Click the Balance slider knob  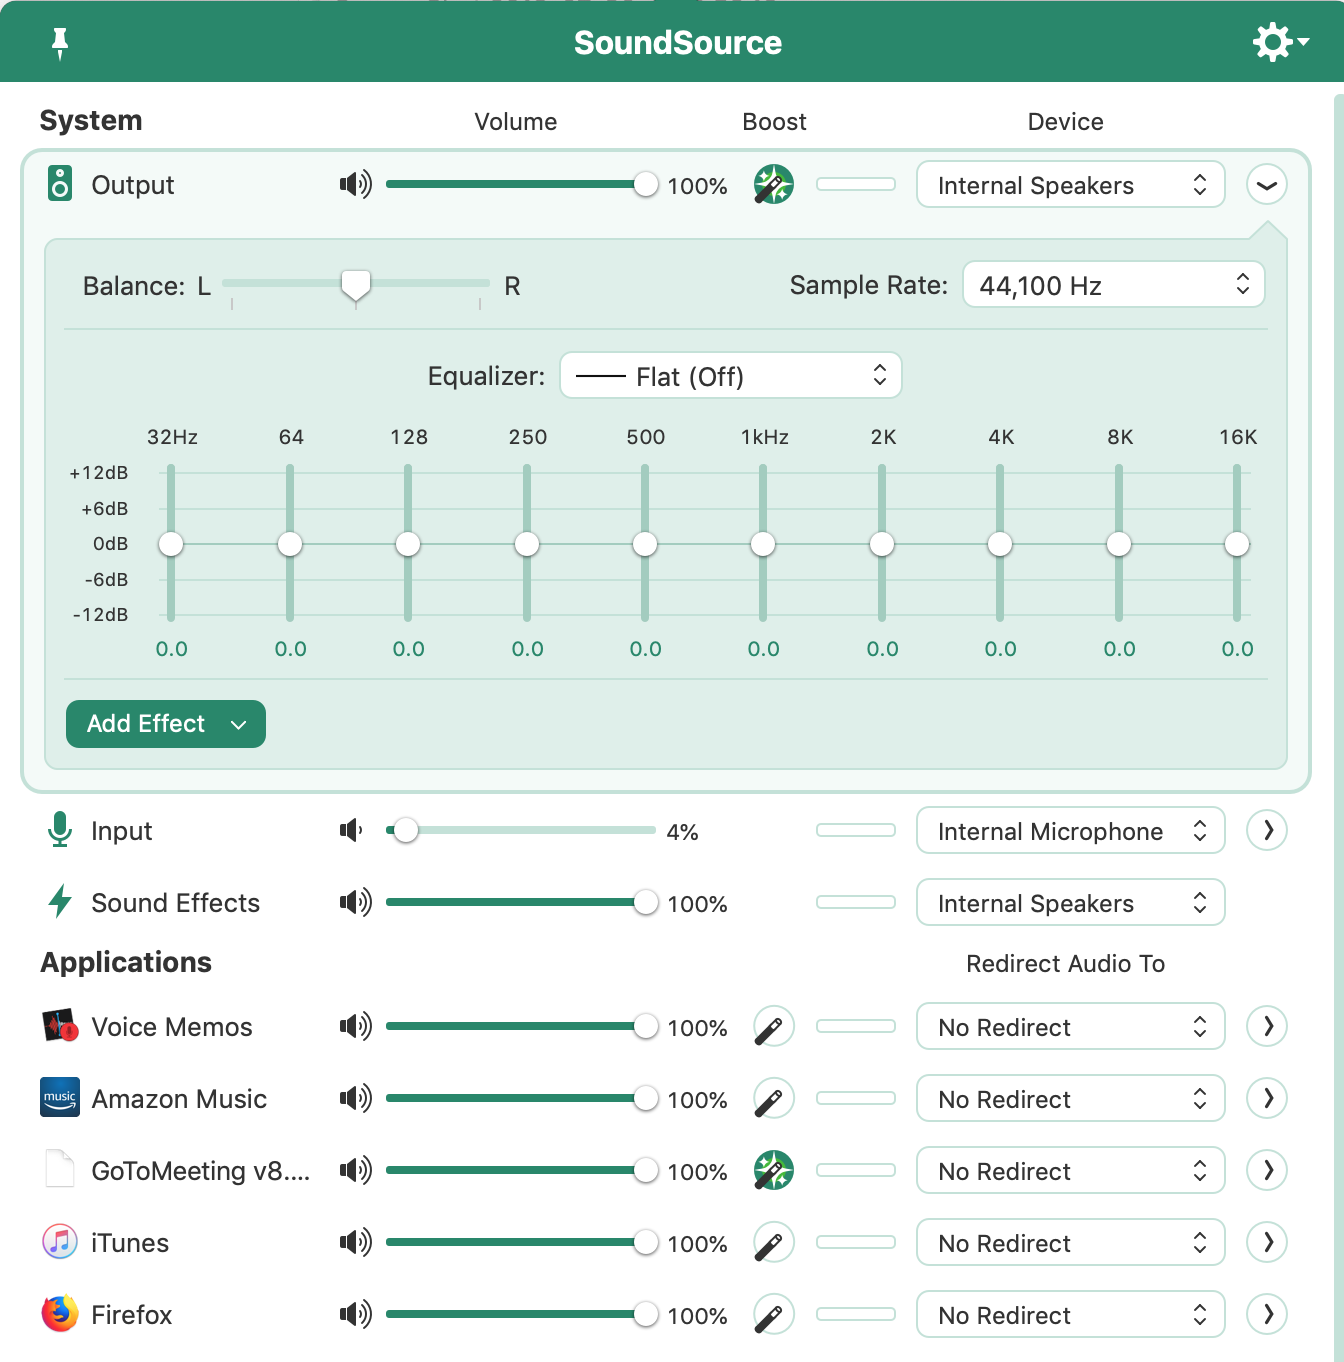(x=356, y=285)
